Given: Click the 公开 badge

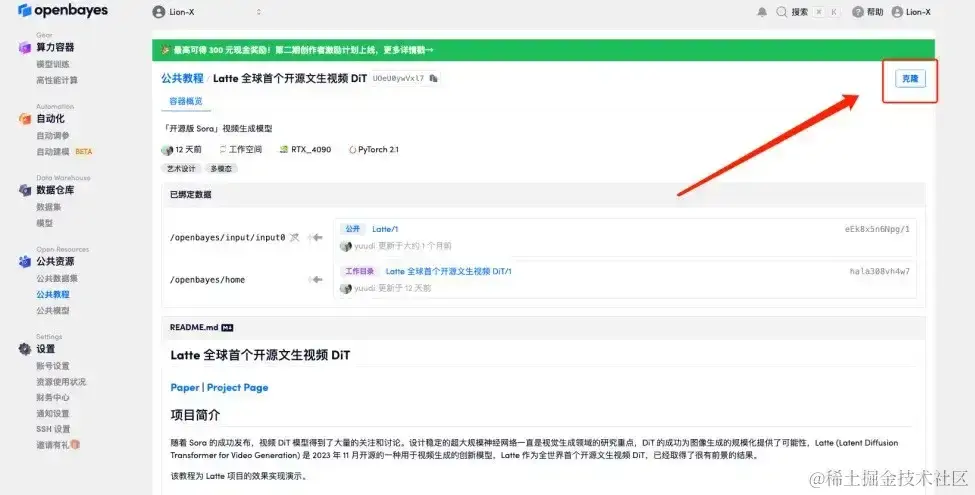Looking at the screenshot, I should pos(353,229).
